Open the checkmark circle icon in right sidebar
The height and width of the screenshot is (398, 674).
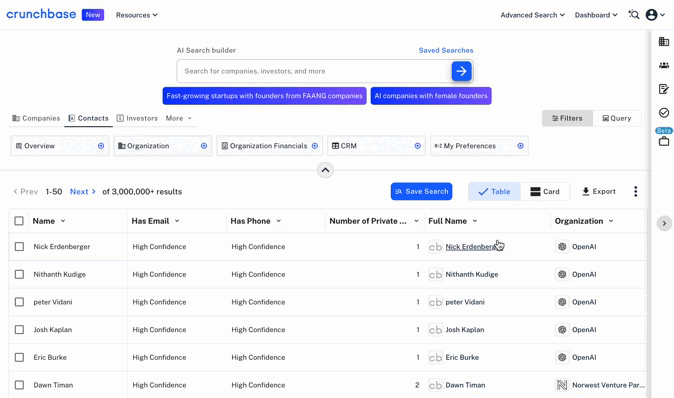pos(664,113)
